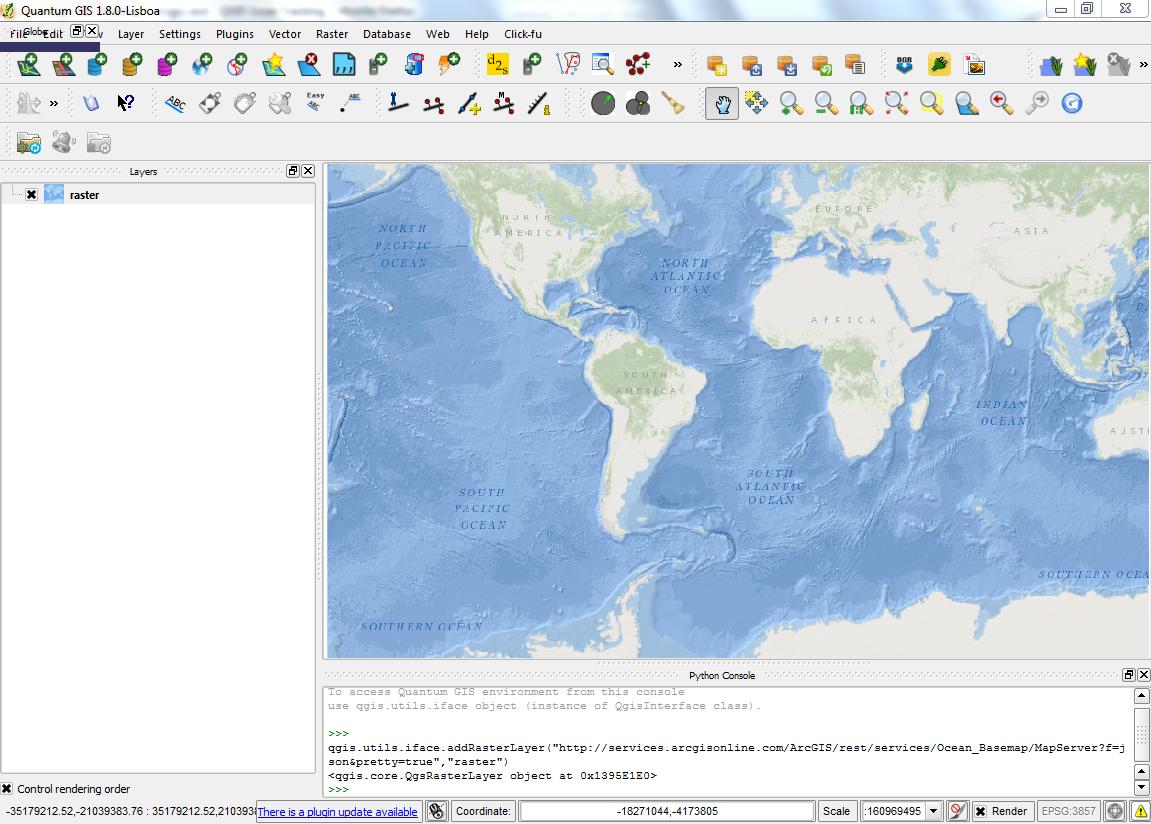Click the Zoom In magnifier icon
The width and height of the screenshot is (1151, 824).
[x=791, y=103]
